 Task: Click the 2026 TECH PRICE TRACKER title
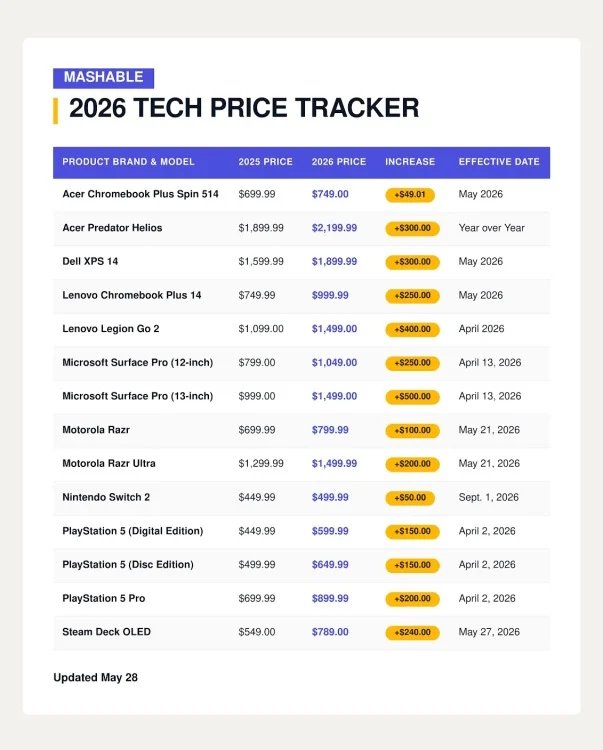pyautogui.click(x=244, y=108)
